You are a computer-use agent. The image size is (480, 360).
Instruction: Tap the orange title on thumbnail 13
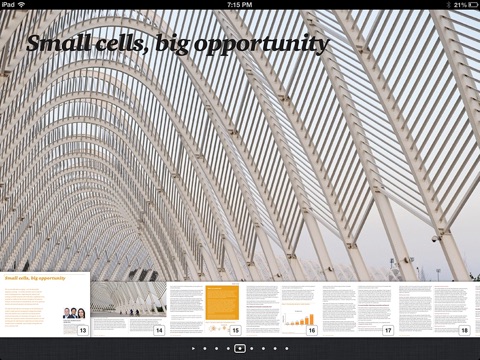35,278
